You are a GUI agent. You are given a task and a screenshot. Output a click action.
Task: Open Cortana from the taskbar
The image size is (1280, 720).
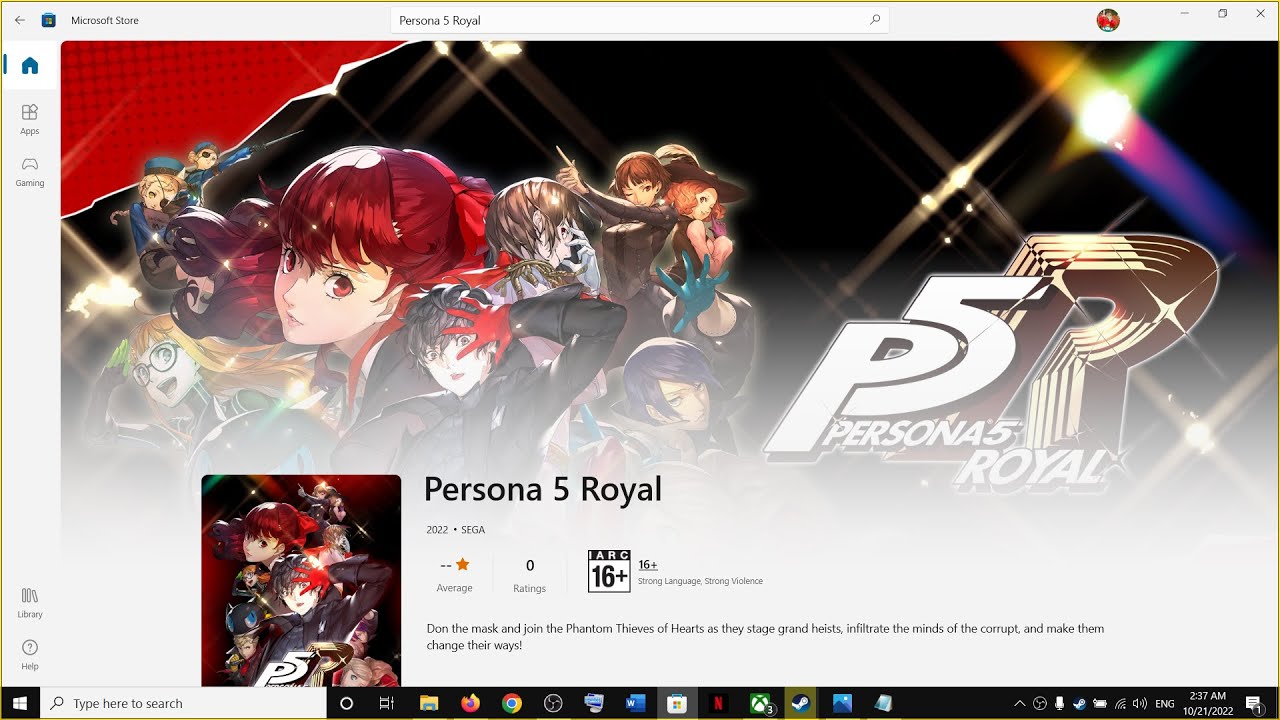pos(346,703)
